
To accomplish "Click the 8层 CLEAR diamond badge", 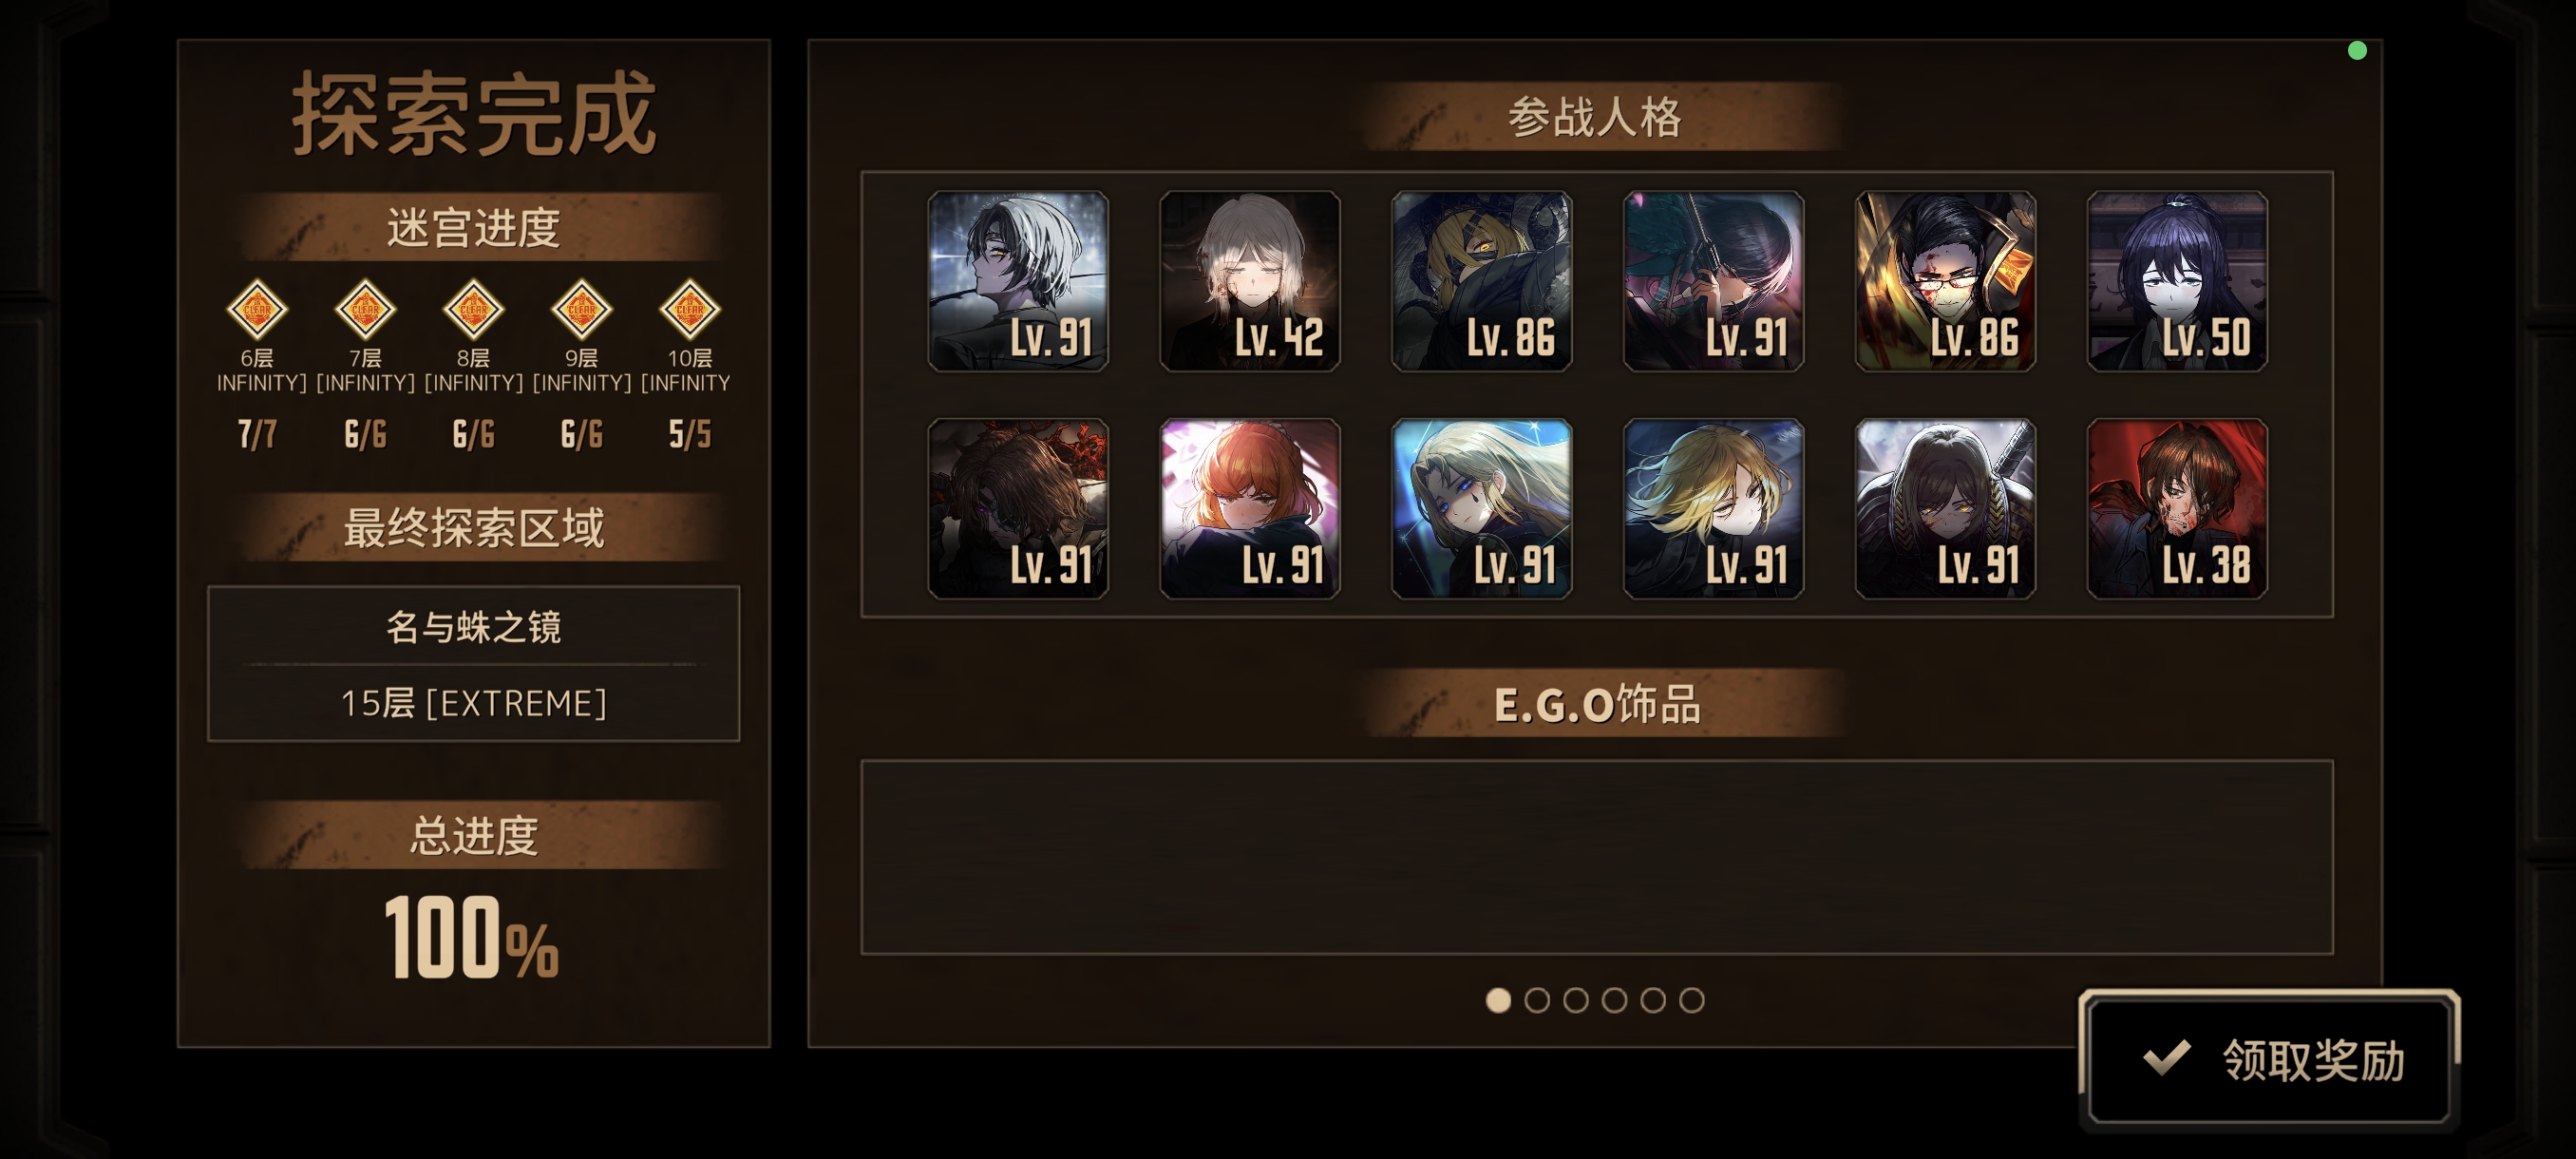I will [x=473, y=309].
